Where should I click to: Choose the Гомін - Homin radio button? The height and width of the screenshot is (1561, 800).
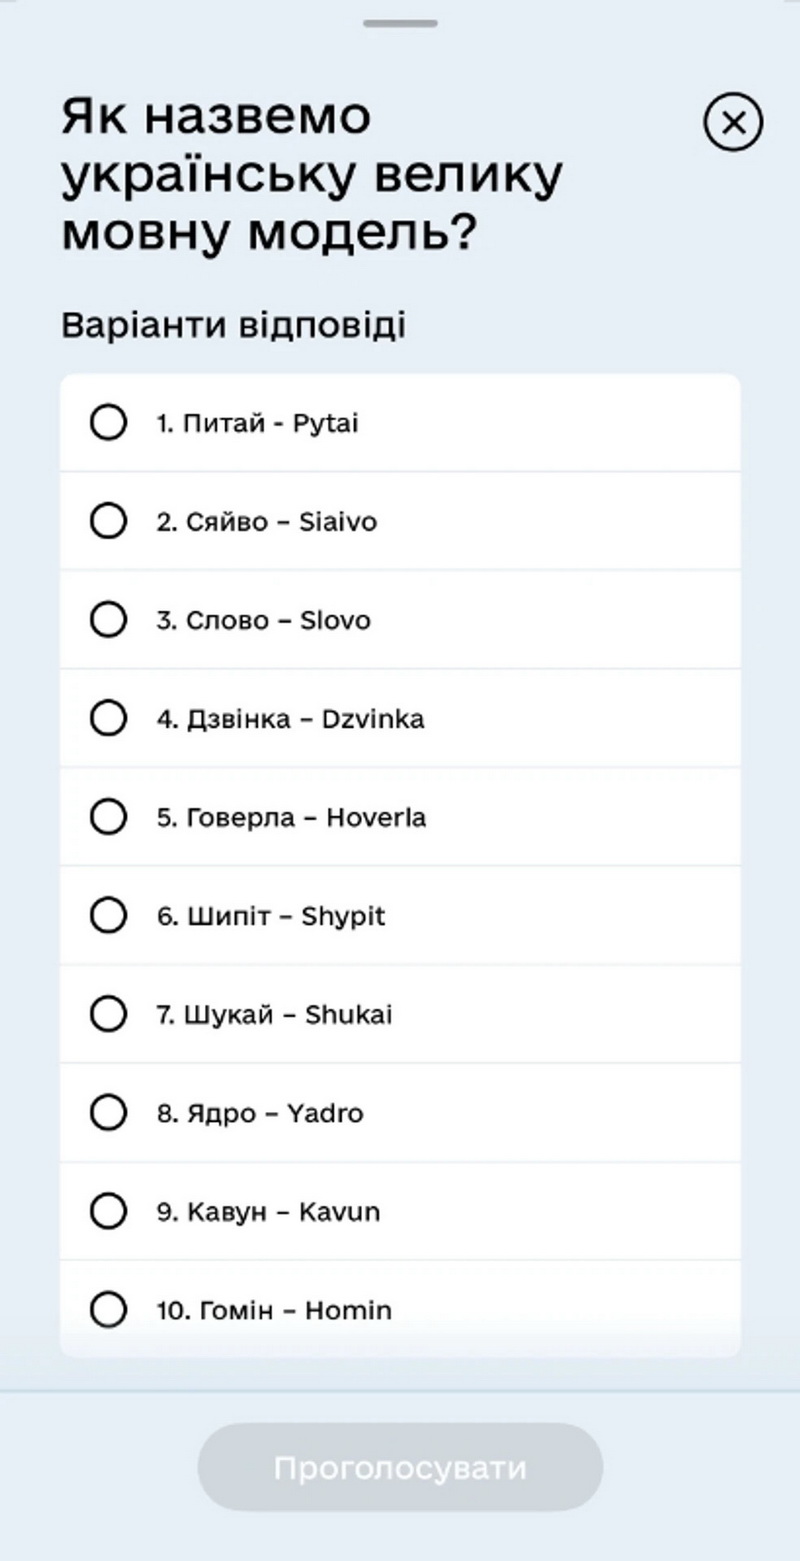(x=108, y=1309)
